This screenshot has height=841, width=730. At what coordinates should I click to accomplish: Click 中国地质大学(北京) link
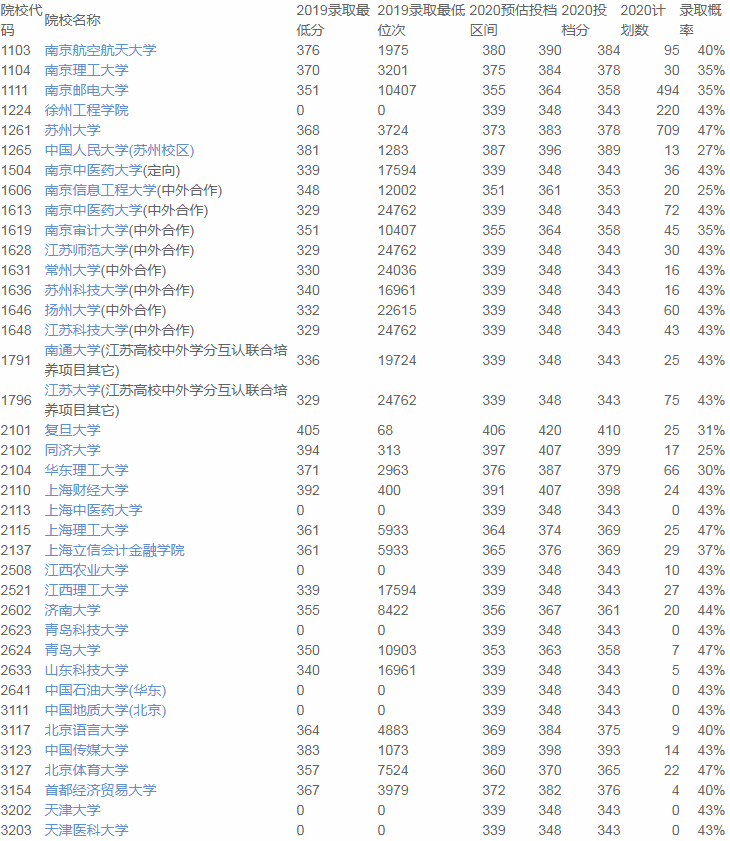(105, 711)
